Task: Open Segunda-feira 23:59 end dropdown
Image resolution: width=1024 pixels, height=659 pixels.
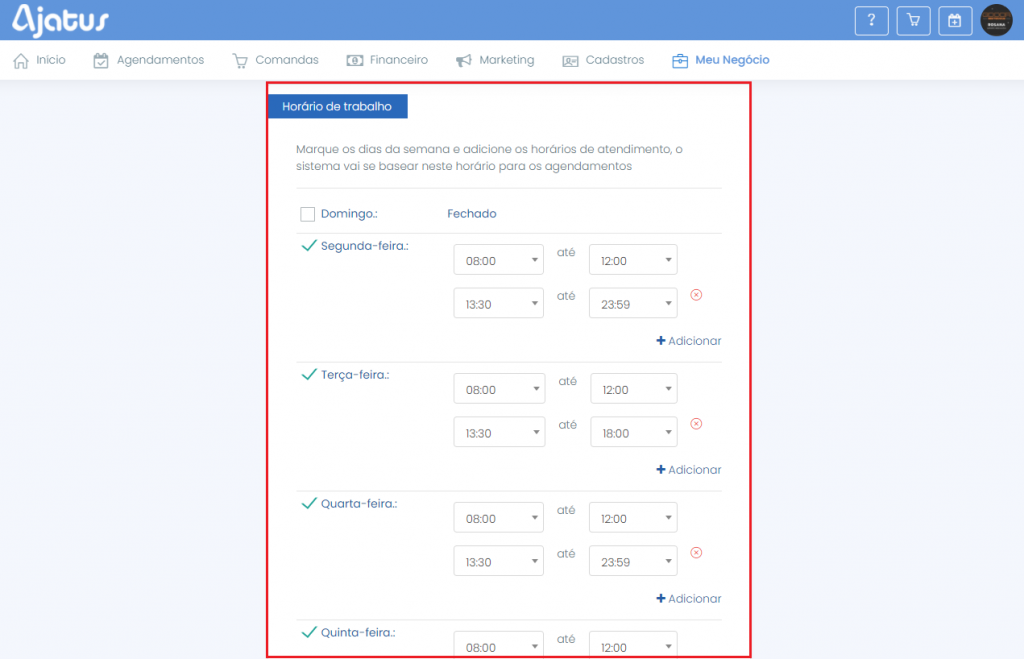Action: [x=633, y=304]
